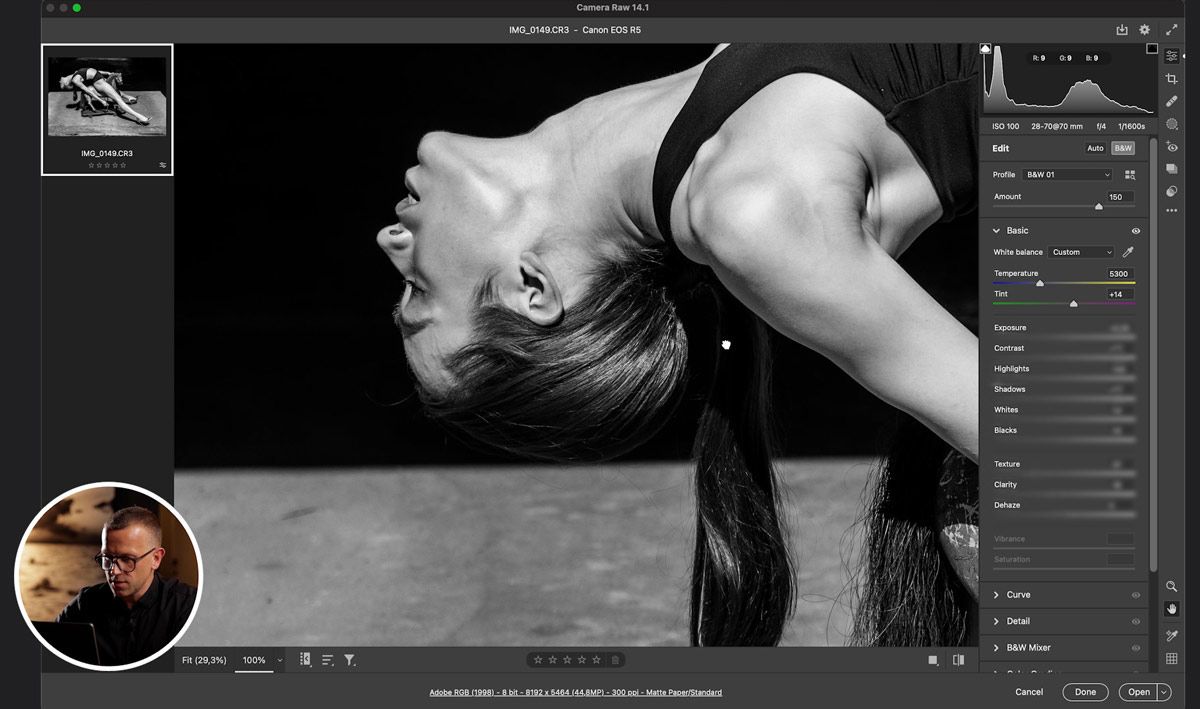Open Camera Raw preferences gear
This screenshot has height=709, width=1200.
(1145, 30)
